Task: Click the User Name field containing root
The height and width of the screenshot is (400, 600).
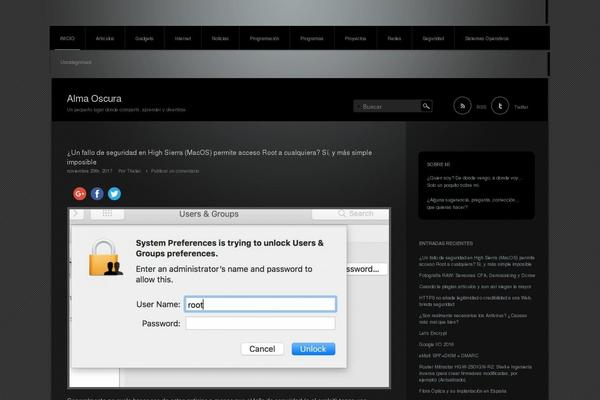Action: point(260,304)
